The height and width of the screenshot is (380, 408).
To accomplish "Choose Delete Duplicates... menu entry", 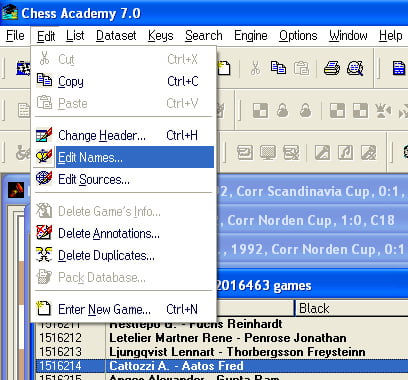I will (123, 255).
